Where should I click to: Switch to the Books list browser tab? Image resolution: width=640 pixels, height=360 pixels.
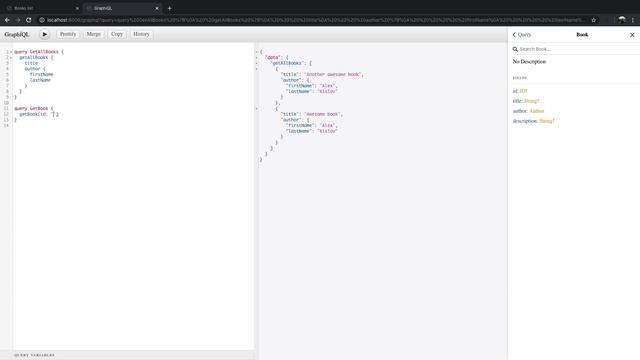click(x=41, y=8)
